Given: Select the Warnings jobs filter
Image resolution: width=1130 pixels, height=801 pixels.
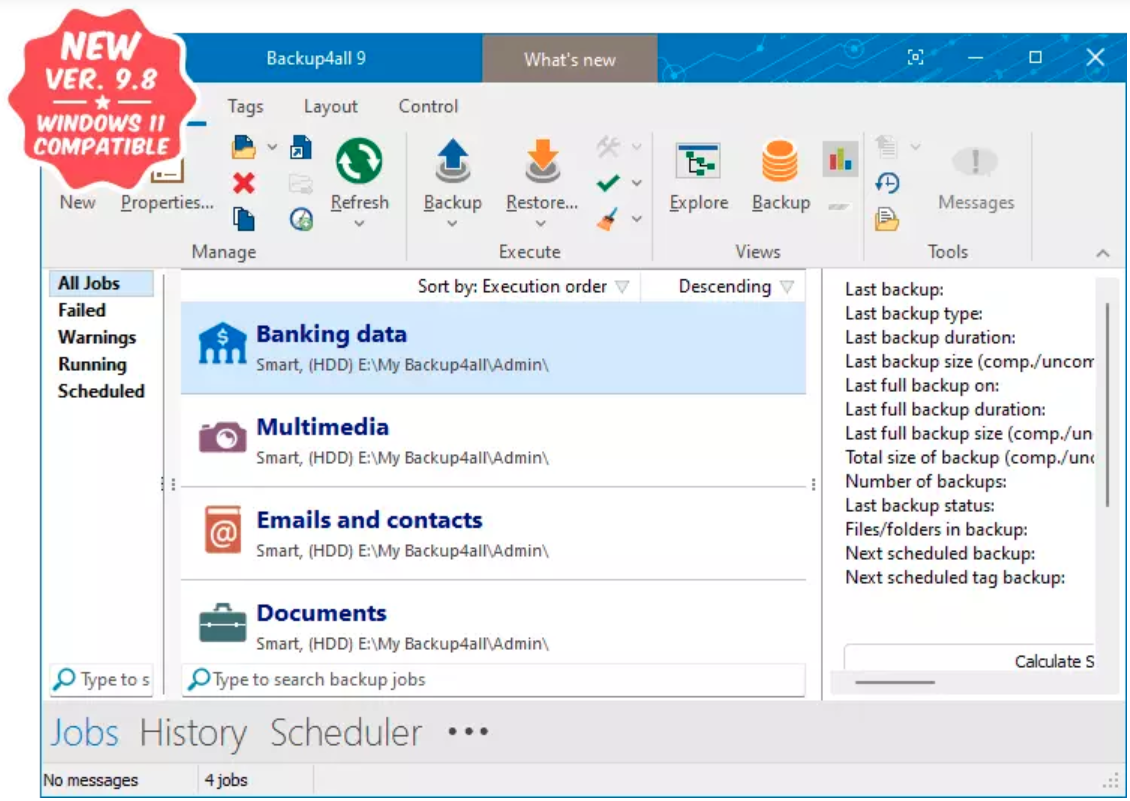Looking at the screenshot, I should (97, 337).
